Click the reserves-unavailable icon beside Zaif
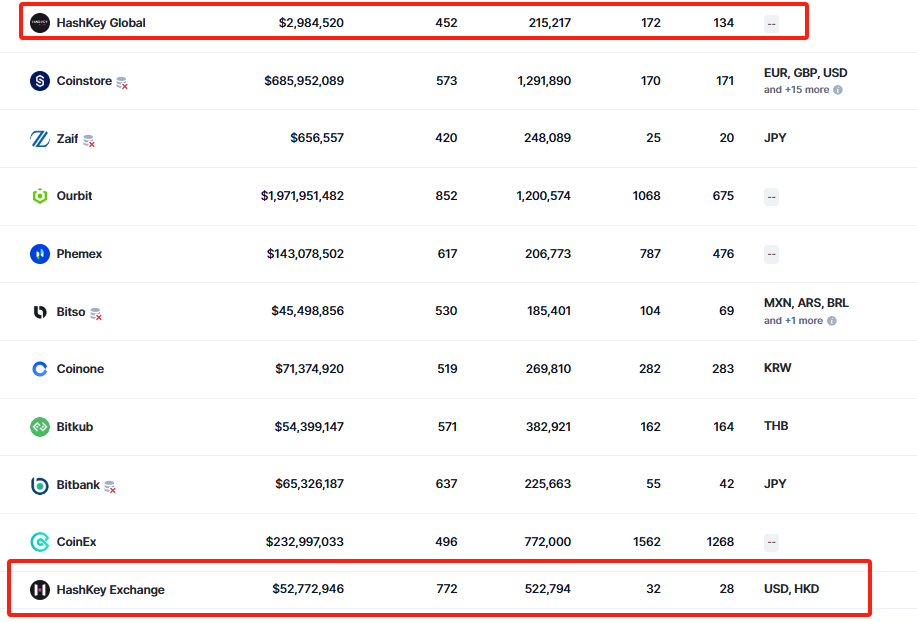 click(x=89, y=141)
